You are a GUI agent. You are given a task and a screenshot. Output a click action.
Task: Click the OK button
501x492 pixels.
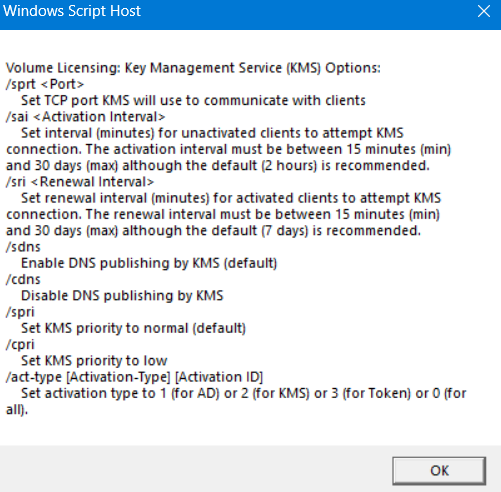439,470
